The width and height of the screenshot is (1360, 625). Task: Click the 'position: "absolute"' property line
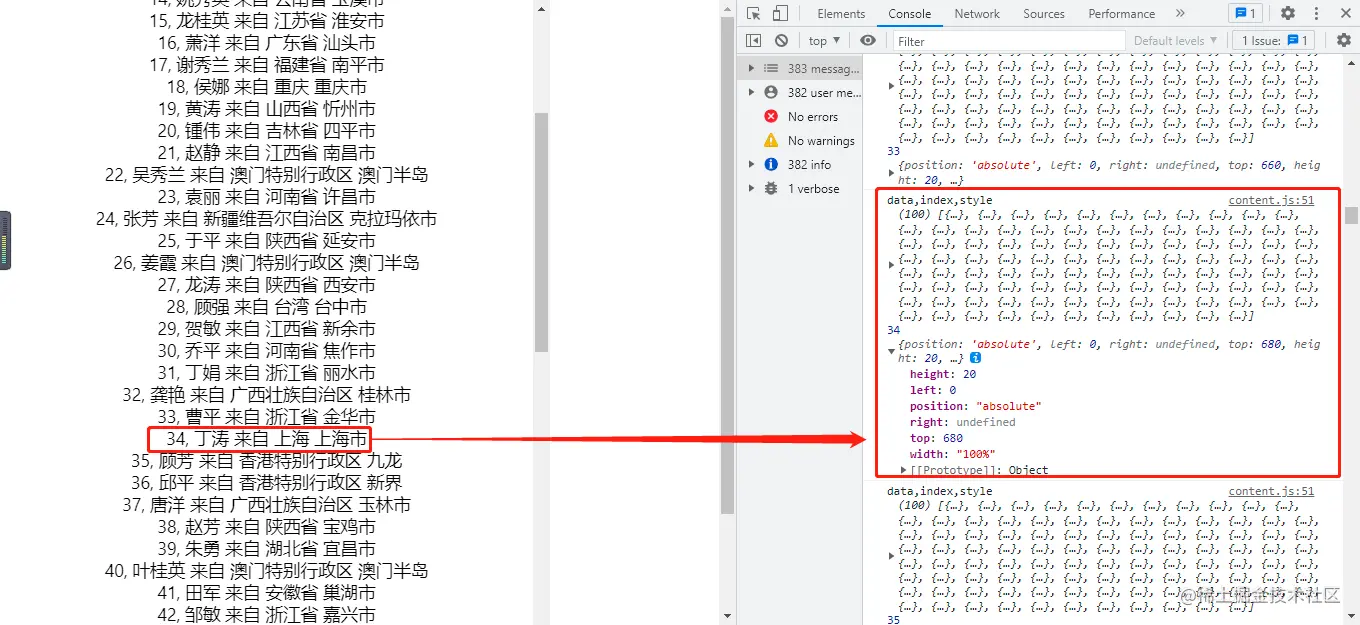pyautogui.click(x=975, y=406)
